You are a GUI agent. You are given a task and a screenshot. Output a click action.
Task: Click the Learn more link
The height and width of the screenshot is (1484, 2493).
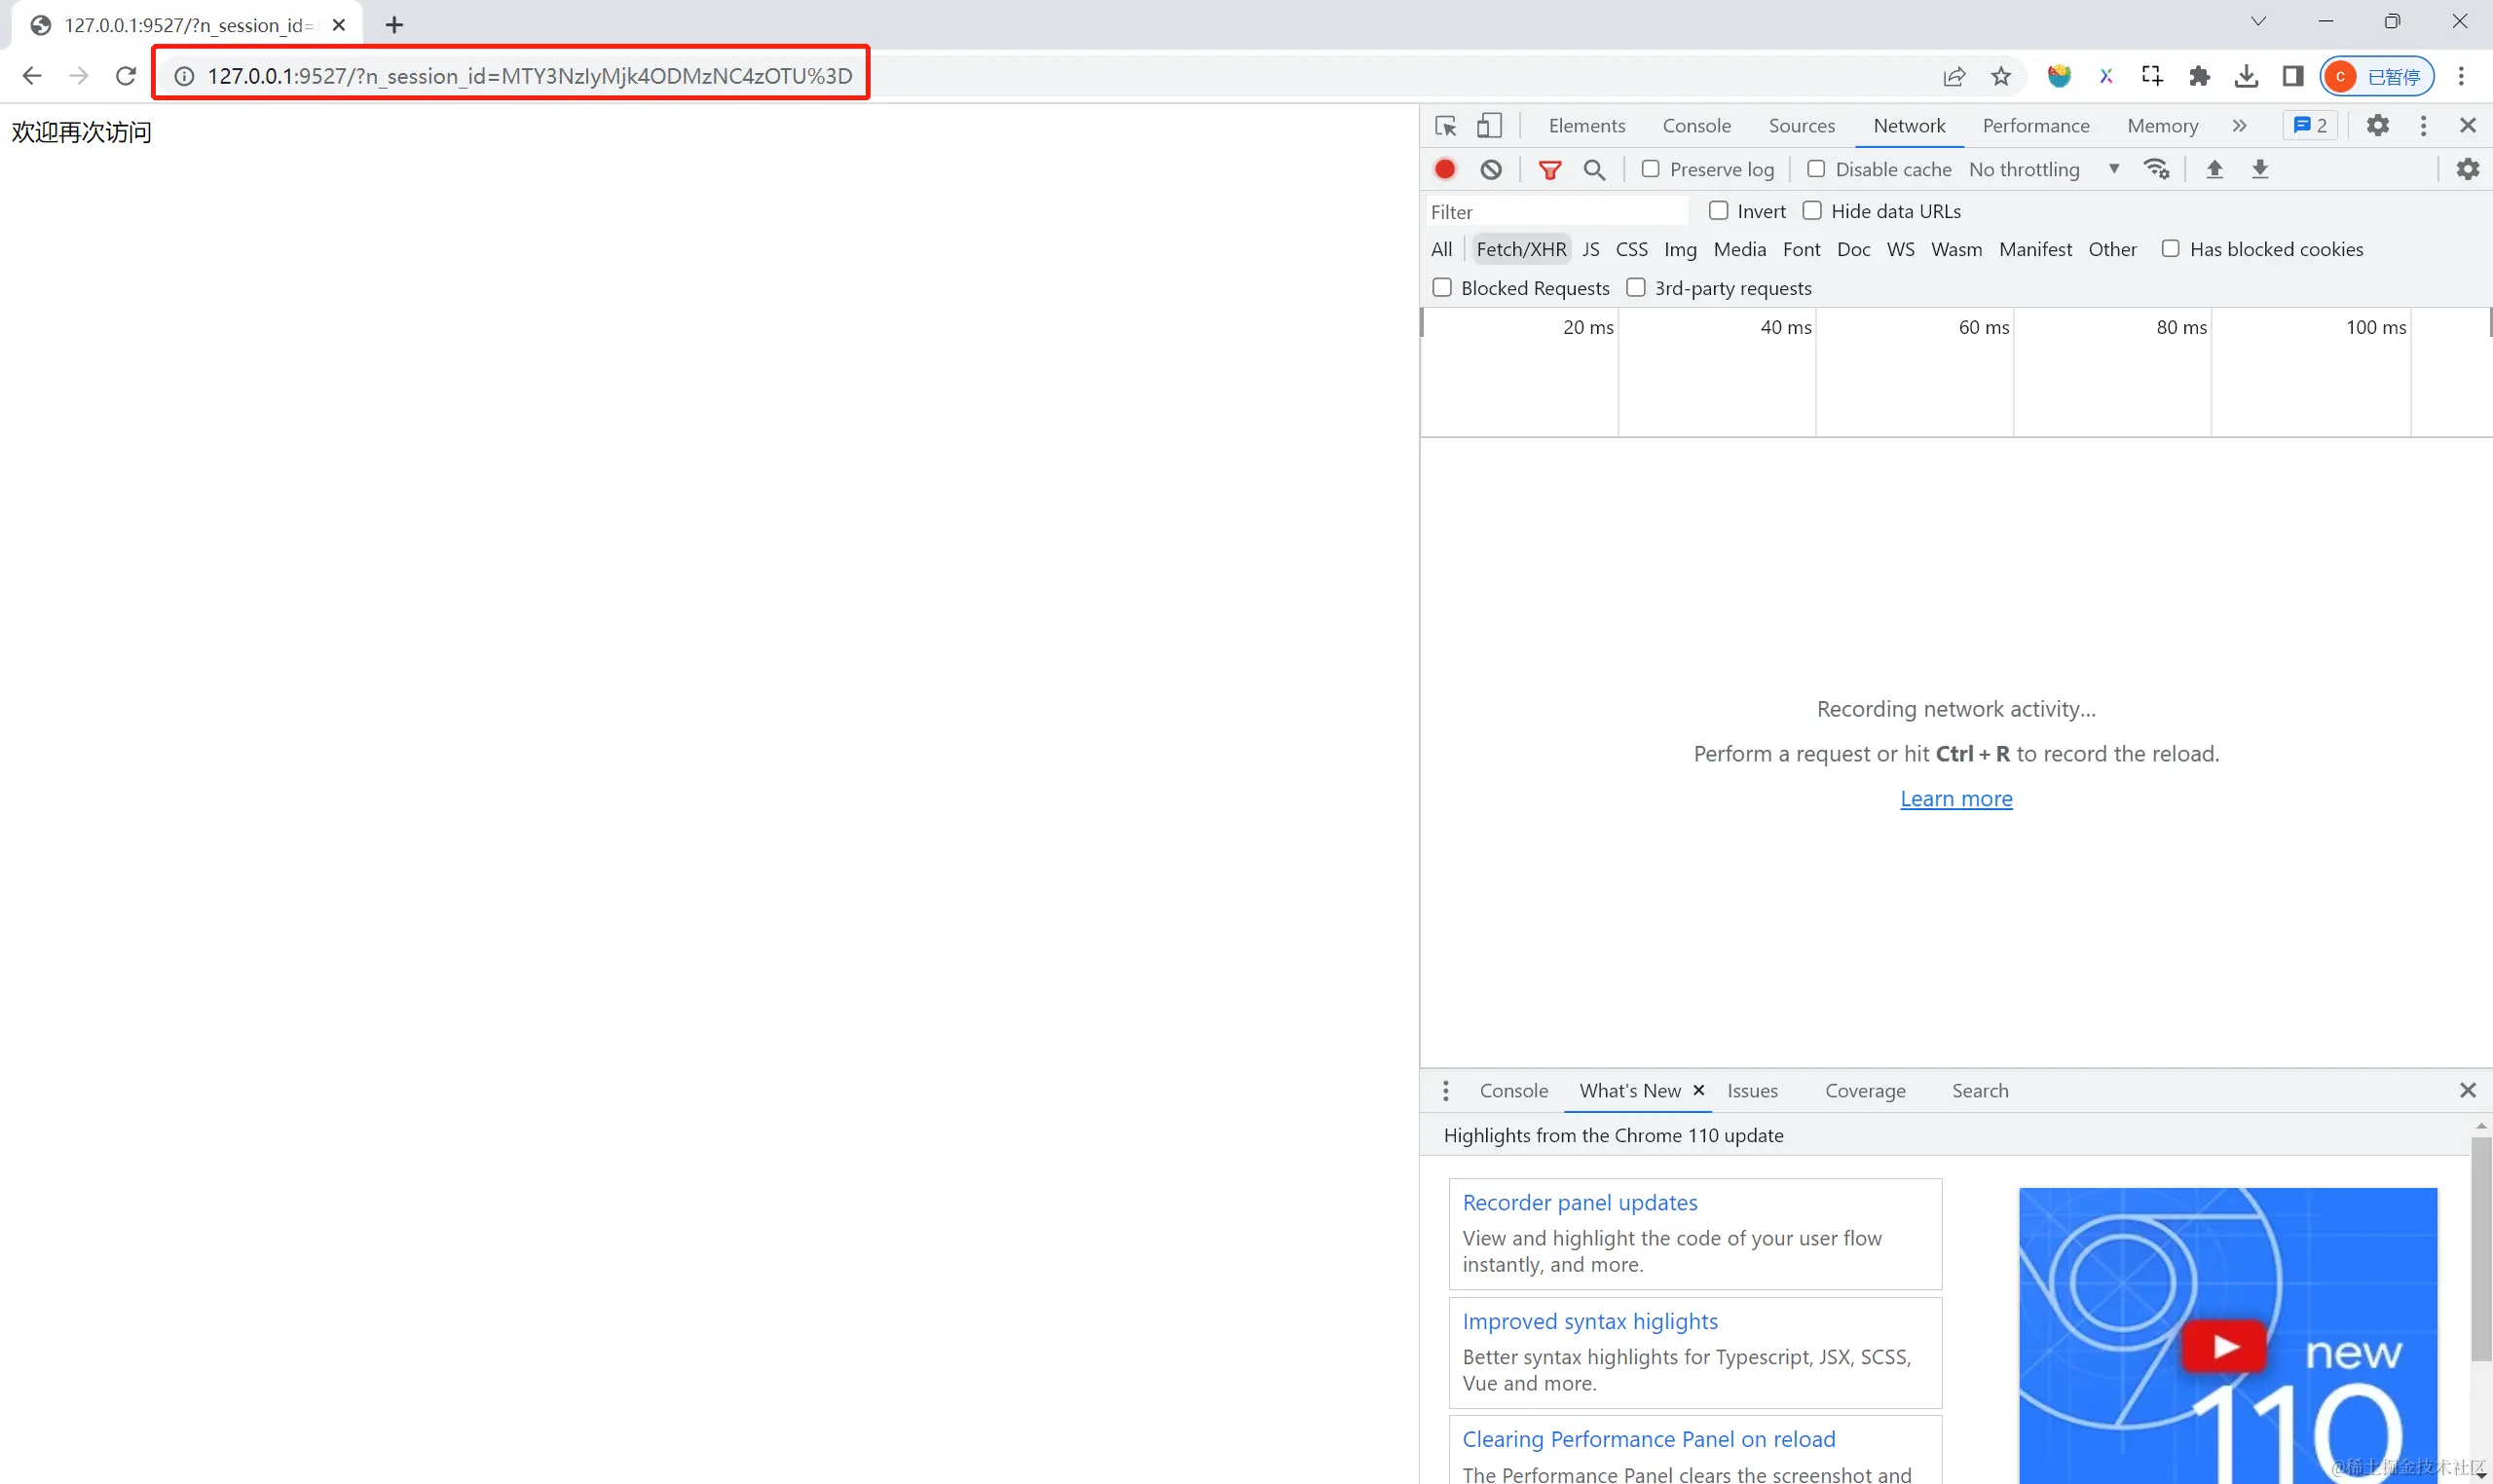click(x=1955, y=799)
